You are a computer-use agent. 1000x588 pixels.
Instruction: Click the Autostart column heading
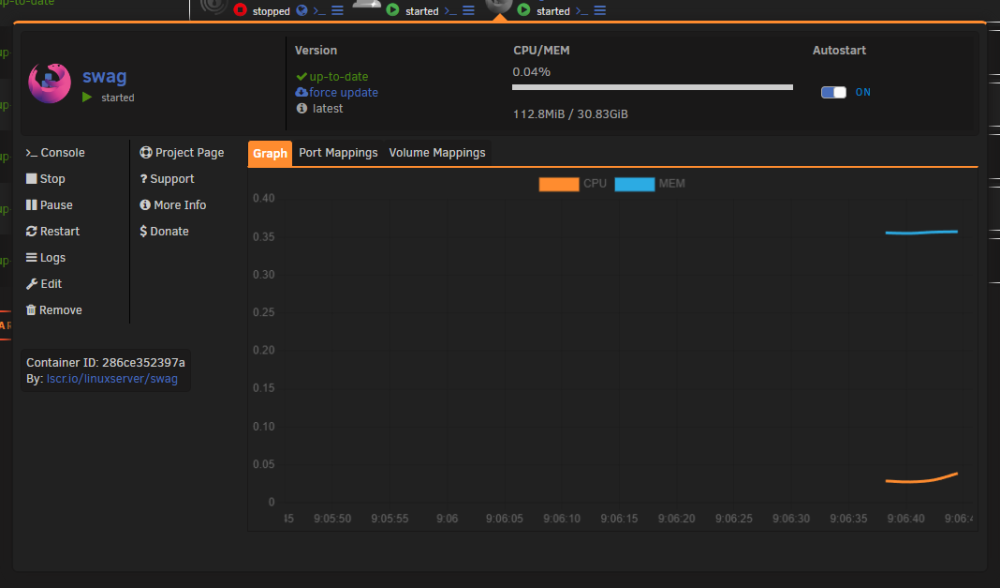839,50
